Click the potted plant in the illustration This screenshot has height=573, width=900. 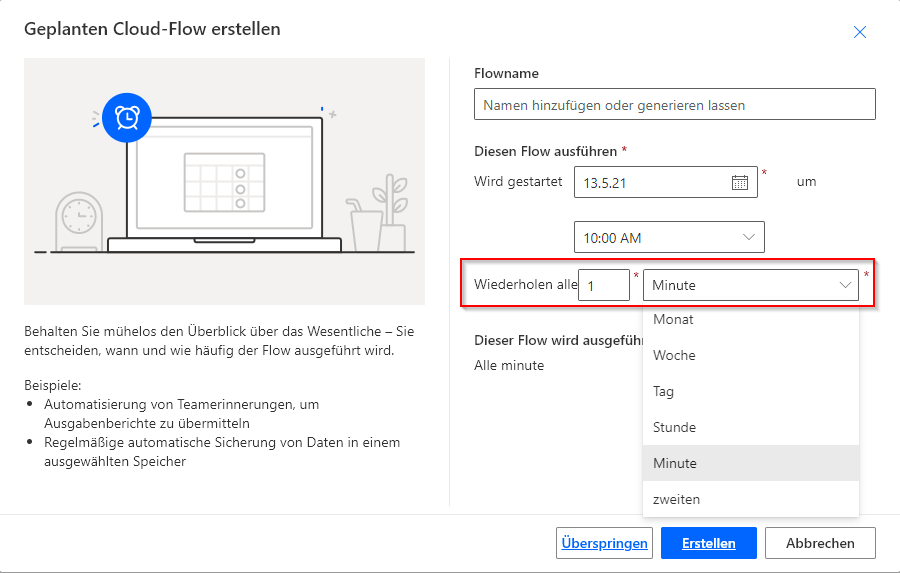pyautogui.click(x=391, y=212)
